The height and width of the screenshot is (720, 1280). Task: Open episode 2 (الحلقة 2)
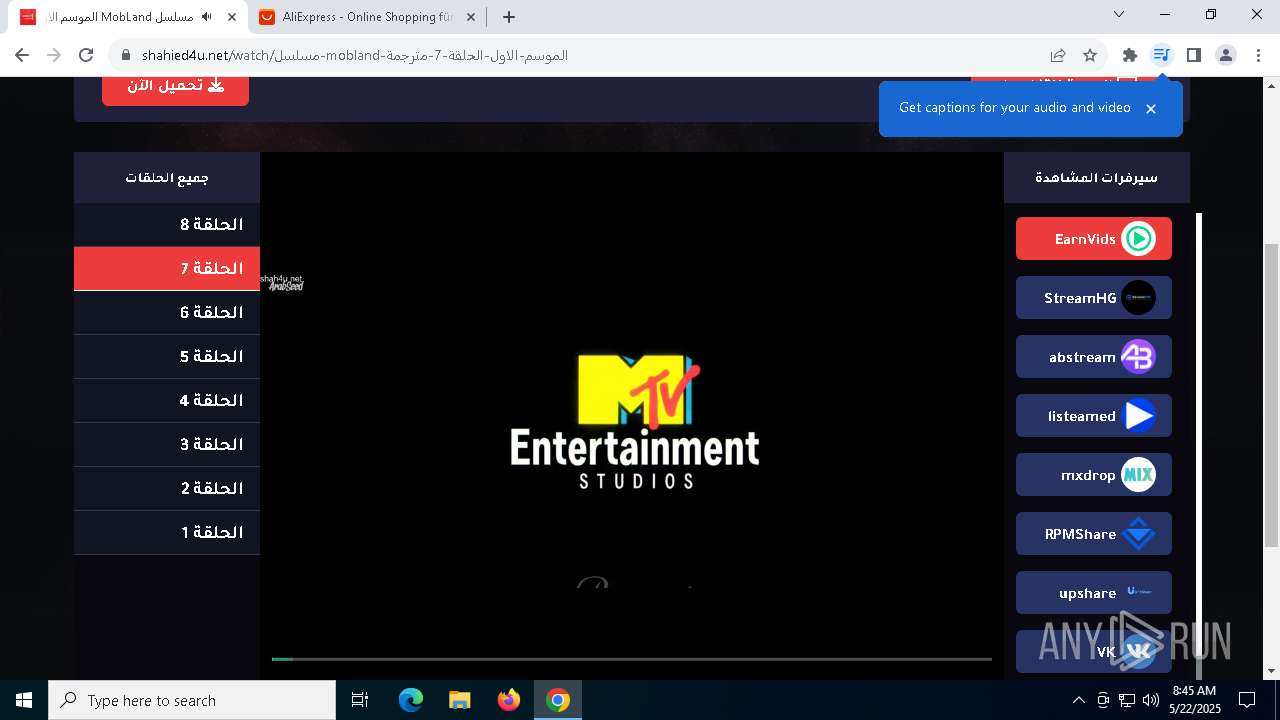167,488
